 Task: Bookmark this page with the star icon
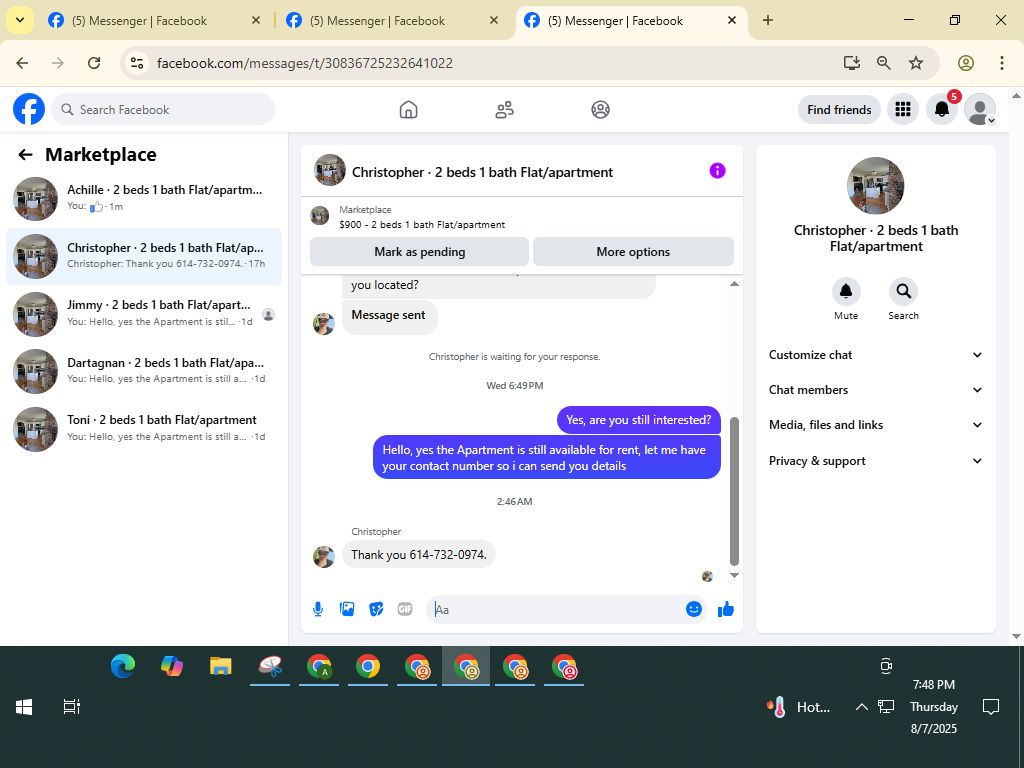coord(916,63)
